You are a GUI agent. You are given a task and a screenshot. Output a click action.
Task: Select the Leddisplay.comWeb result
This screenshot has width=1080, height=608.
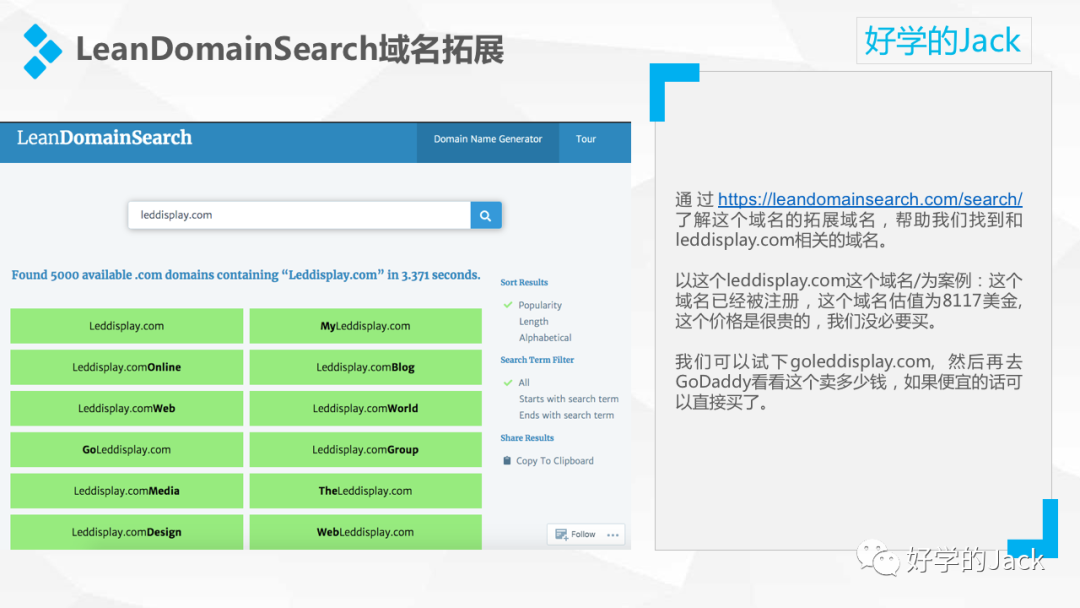(127, 408)
